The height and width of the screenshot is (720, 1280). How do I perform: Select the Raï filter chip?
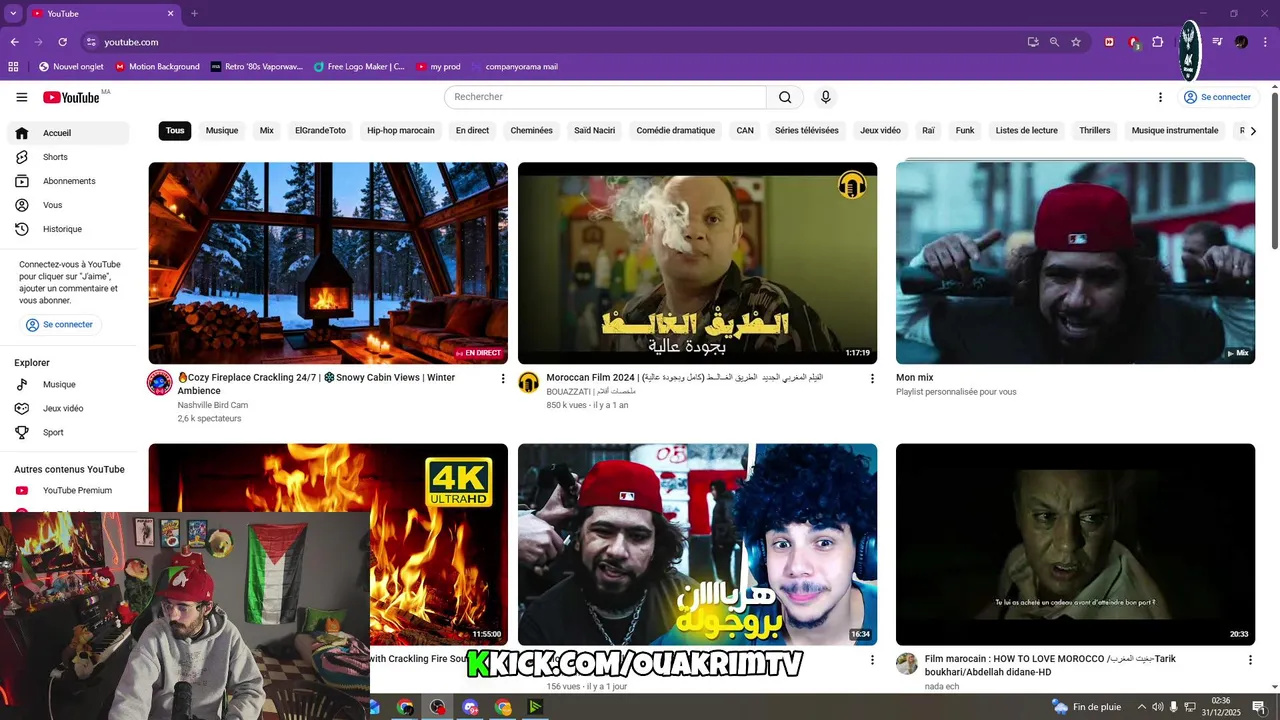[x=928, y=131]
